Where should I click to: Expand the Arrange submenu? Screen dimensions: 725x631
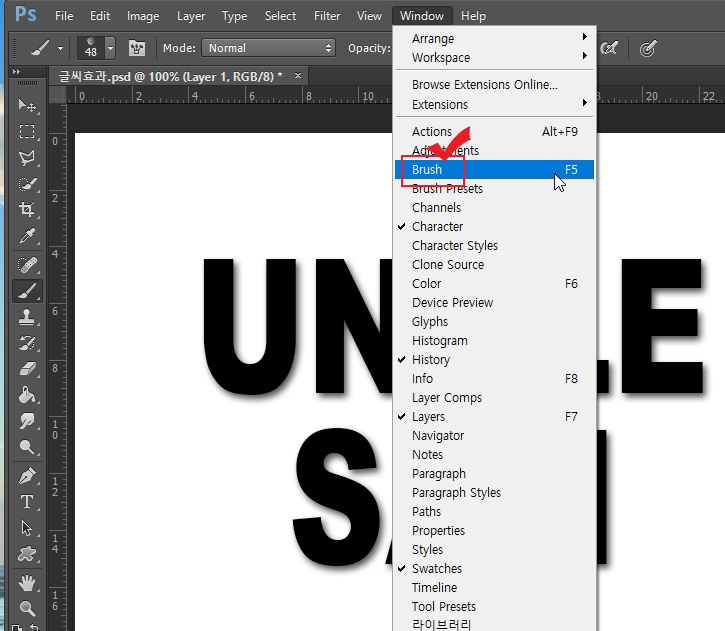(x=494, y=38)
